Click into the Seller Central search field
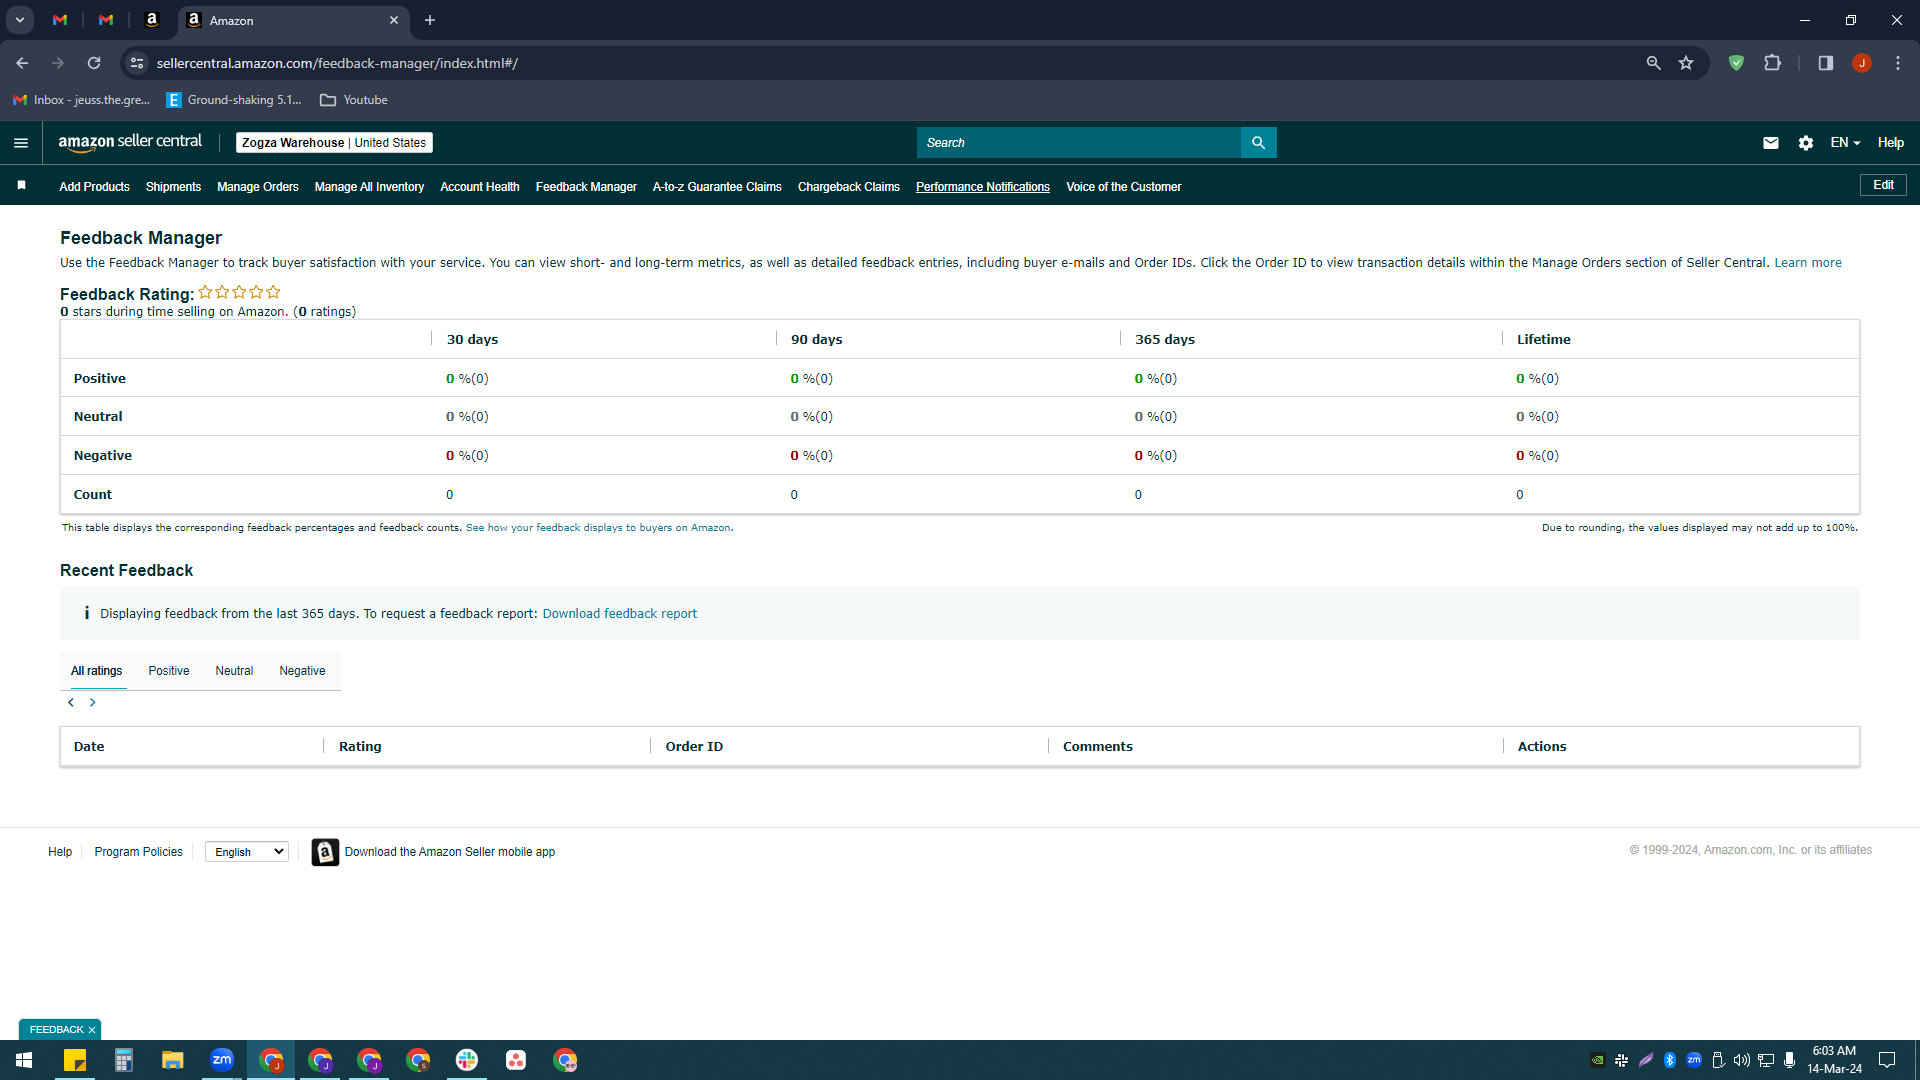Image resolution: width=1920 pixels, height=1080 pixels. click(1079, 143)
